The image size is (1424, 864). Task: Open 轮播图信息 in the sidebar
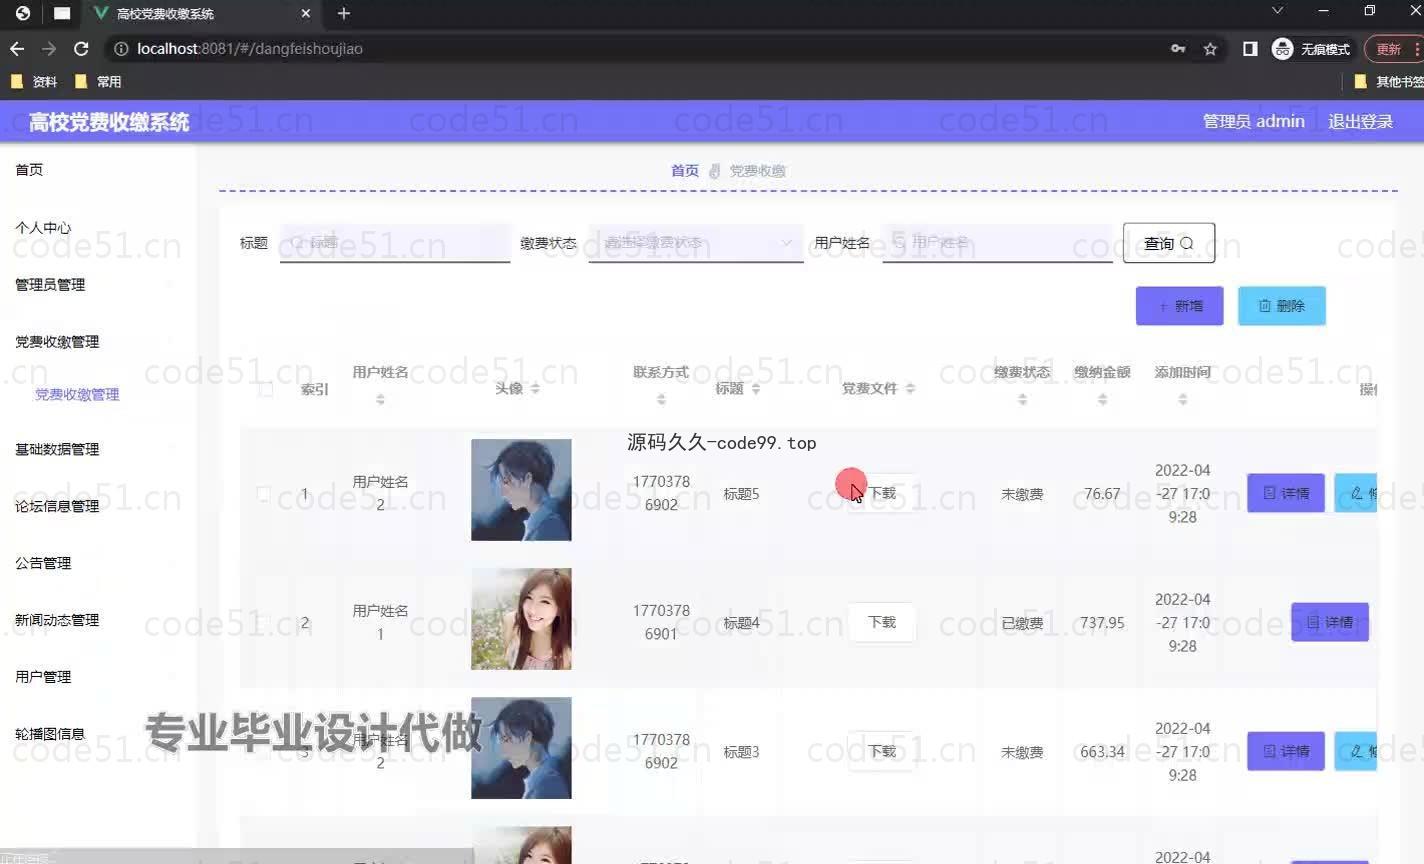pyautogui.click(x=50, y=734)
